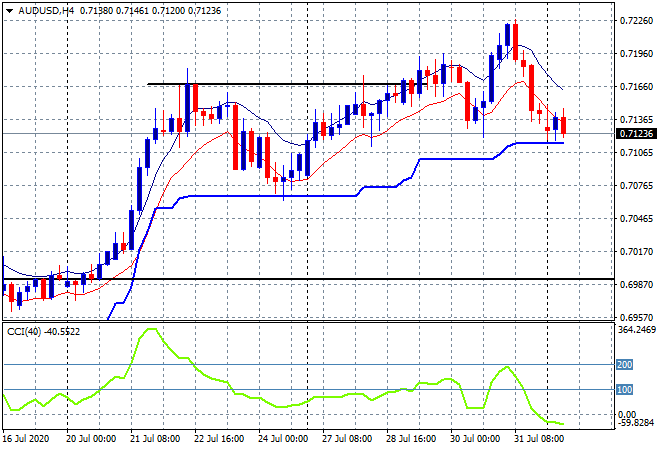
Task: Click the CCI 100 level label
Action: tap(624, 389)
